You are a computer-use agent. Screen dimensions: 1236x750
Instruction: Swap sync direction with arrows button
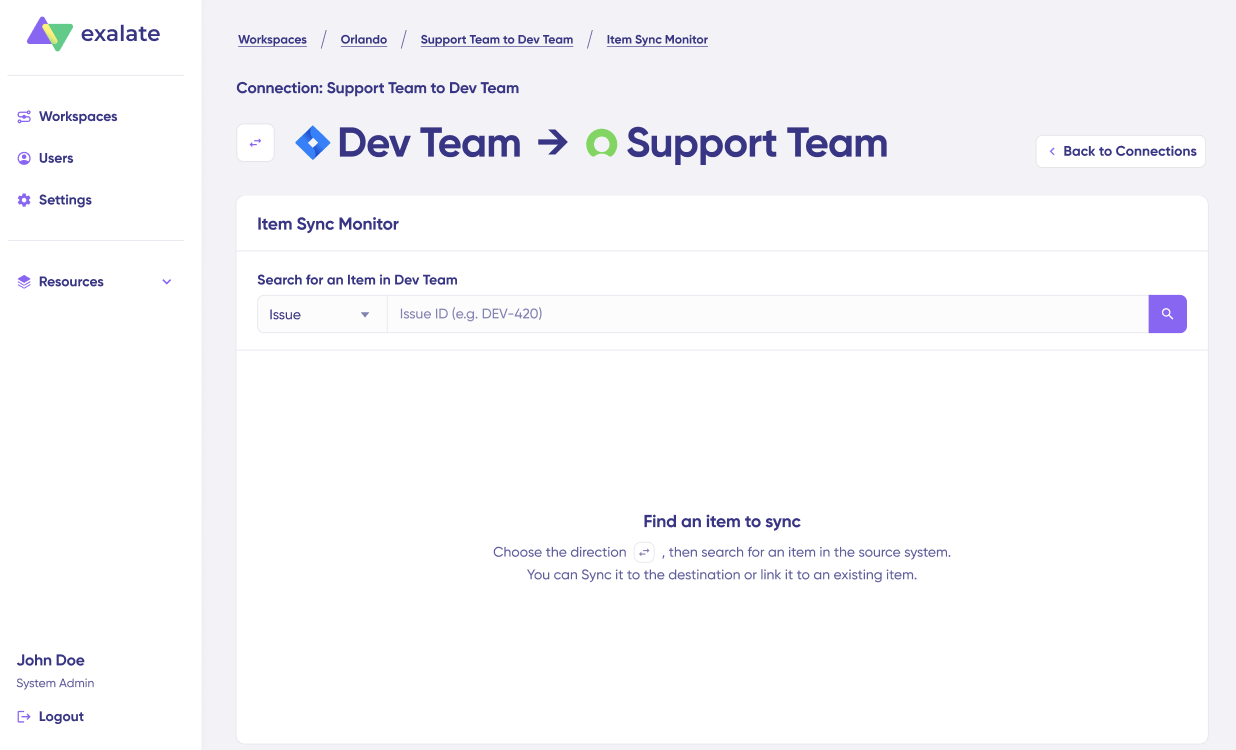(x=255, y=143)
